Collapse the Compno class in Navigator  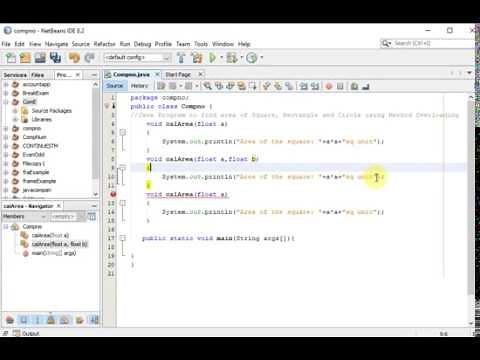tap(6, 227)
